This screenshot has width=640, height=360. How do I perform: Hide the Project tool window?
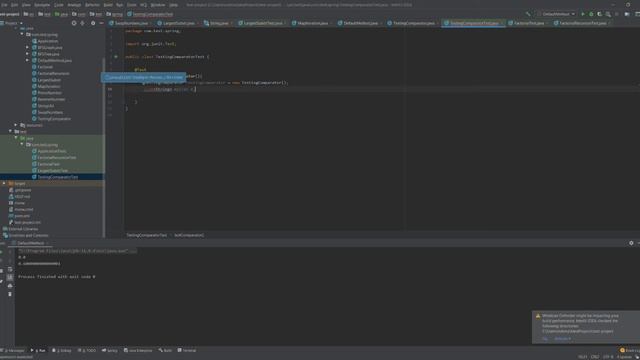pos(101,23)
